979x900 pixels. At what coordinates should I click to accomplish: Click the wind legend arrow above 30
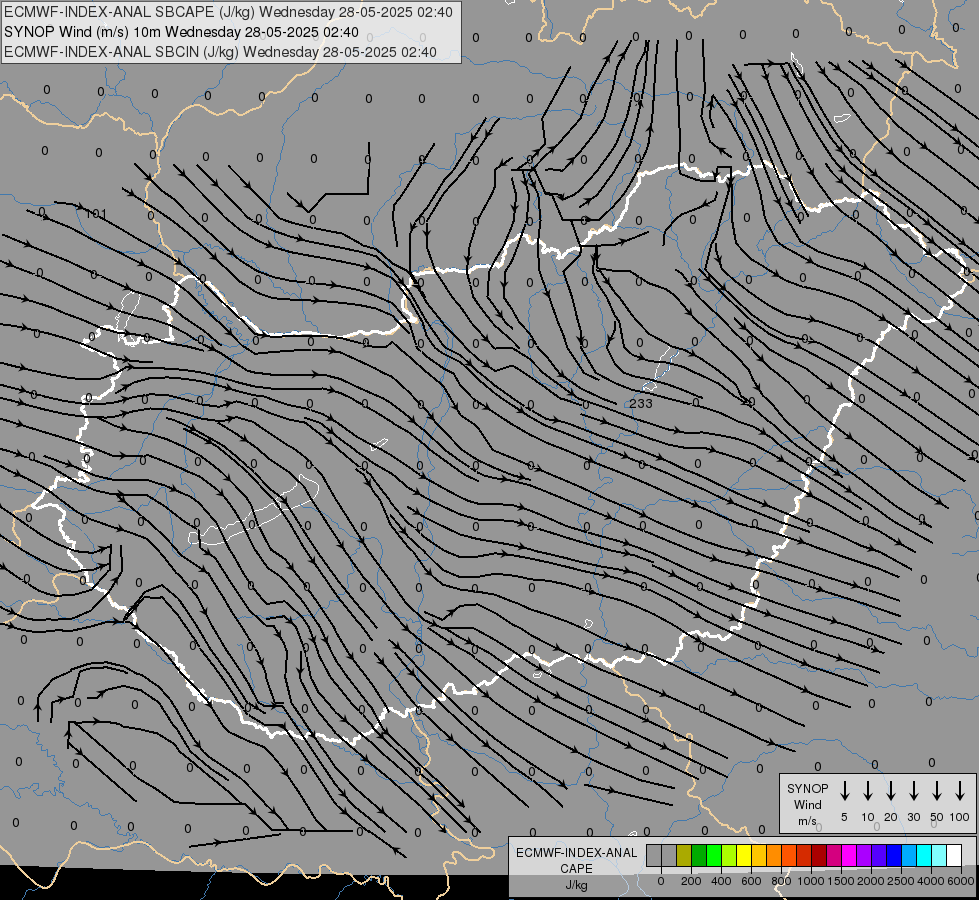click(913, 790)
